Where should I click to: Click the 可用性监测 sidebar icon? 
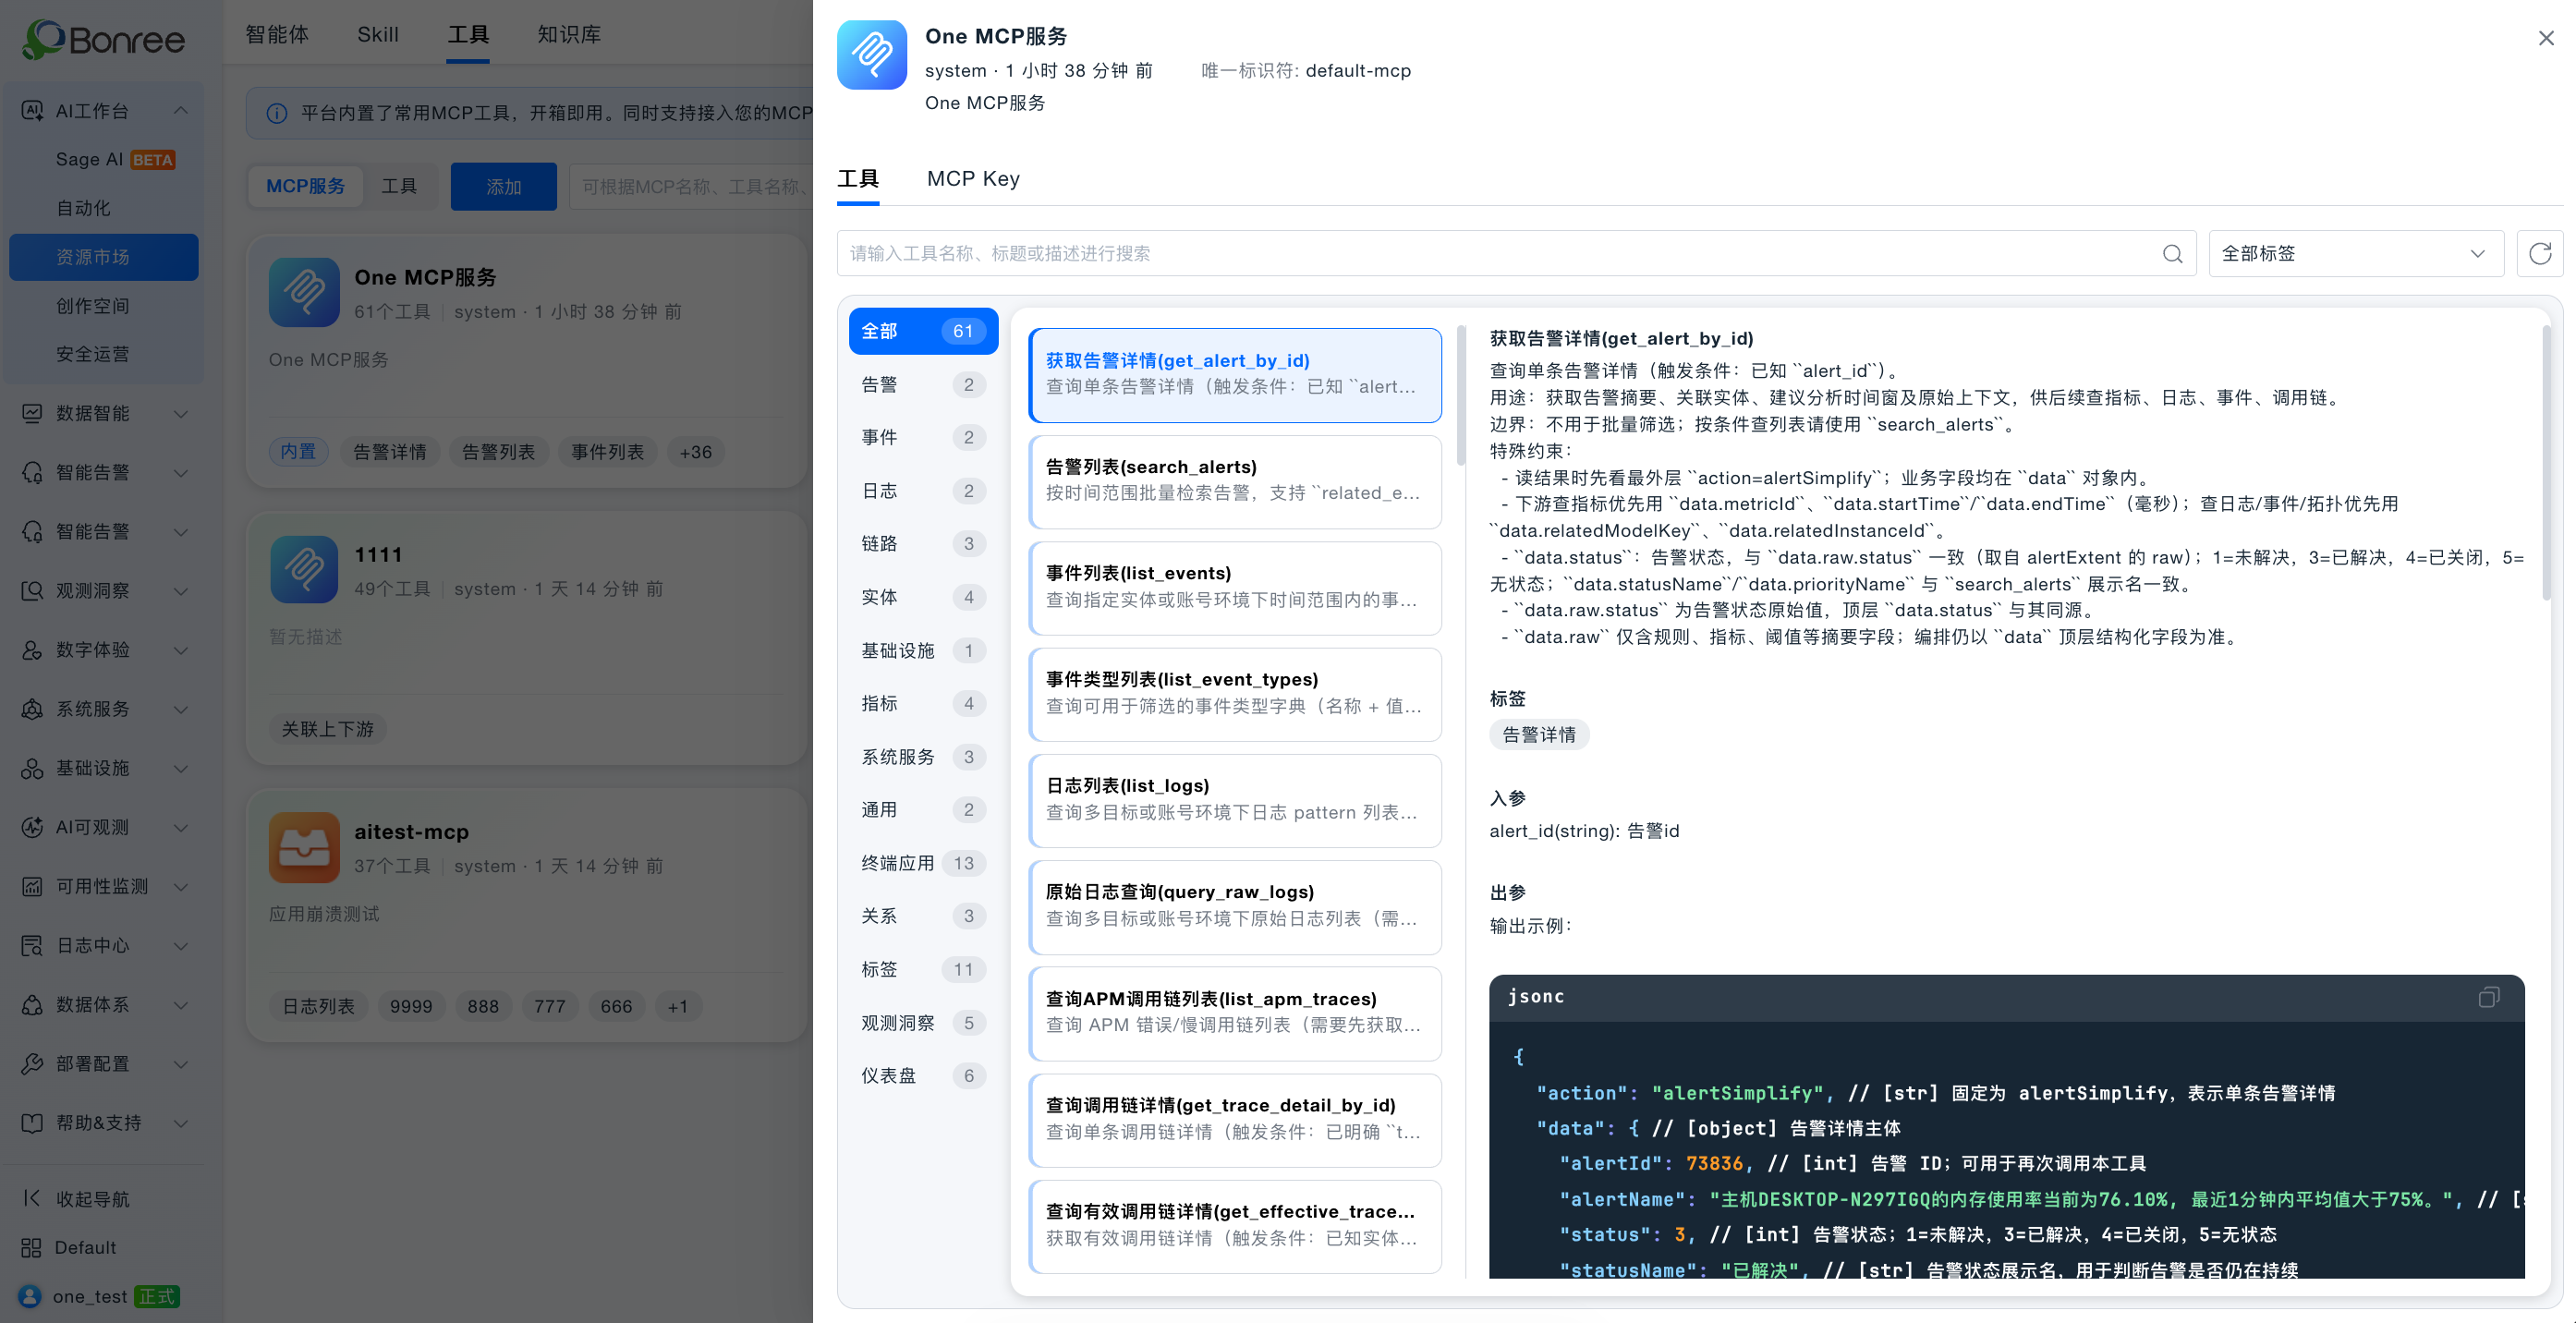point(32,886)
